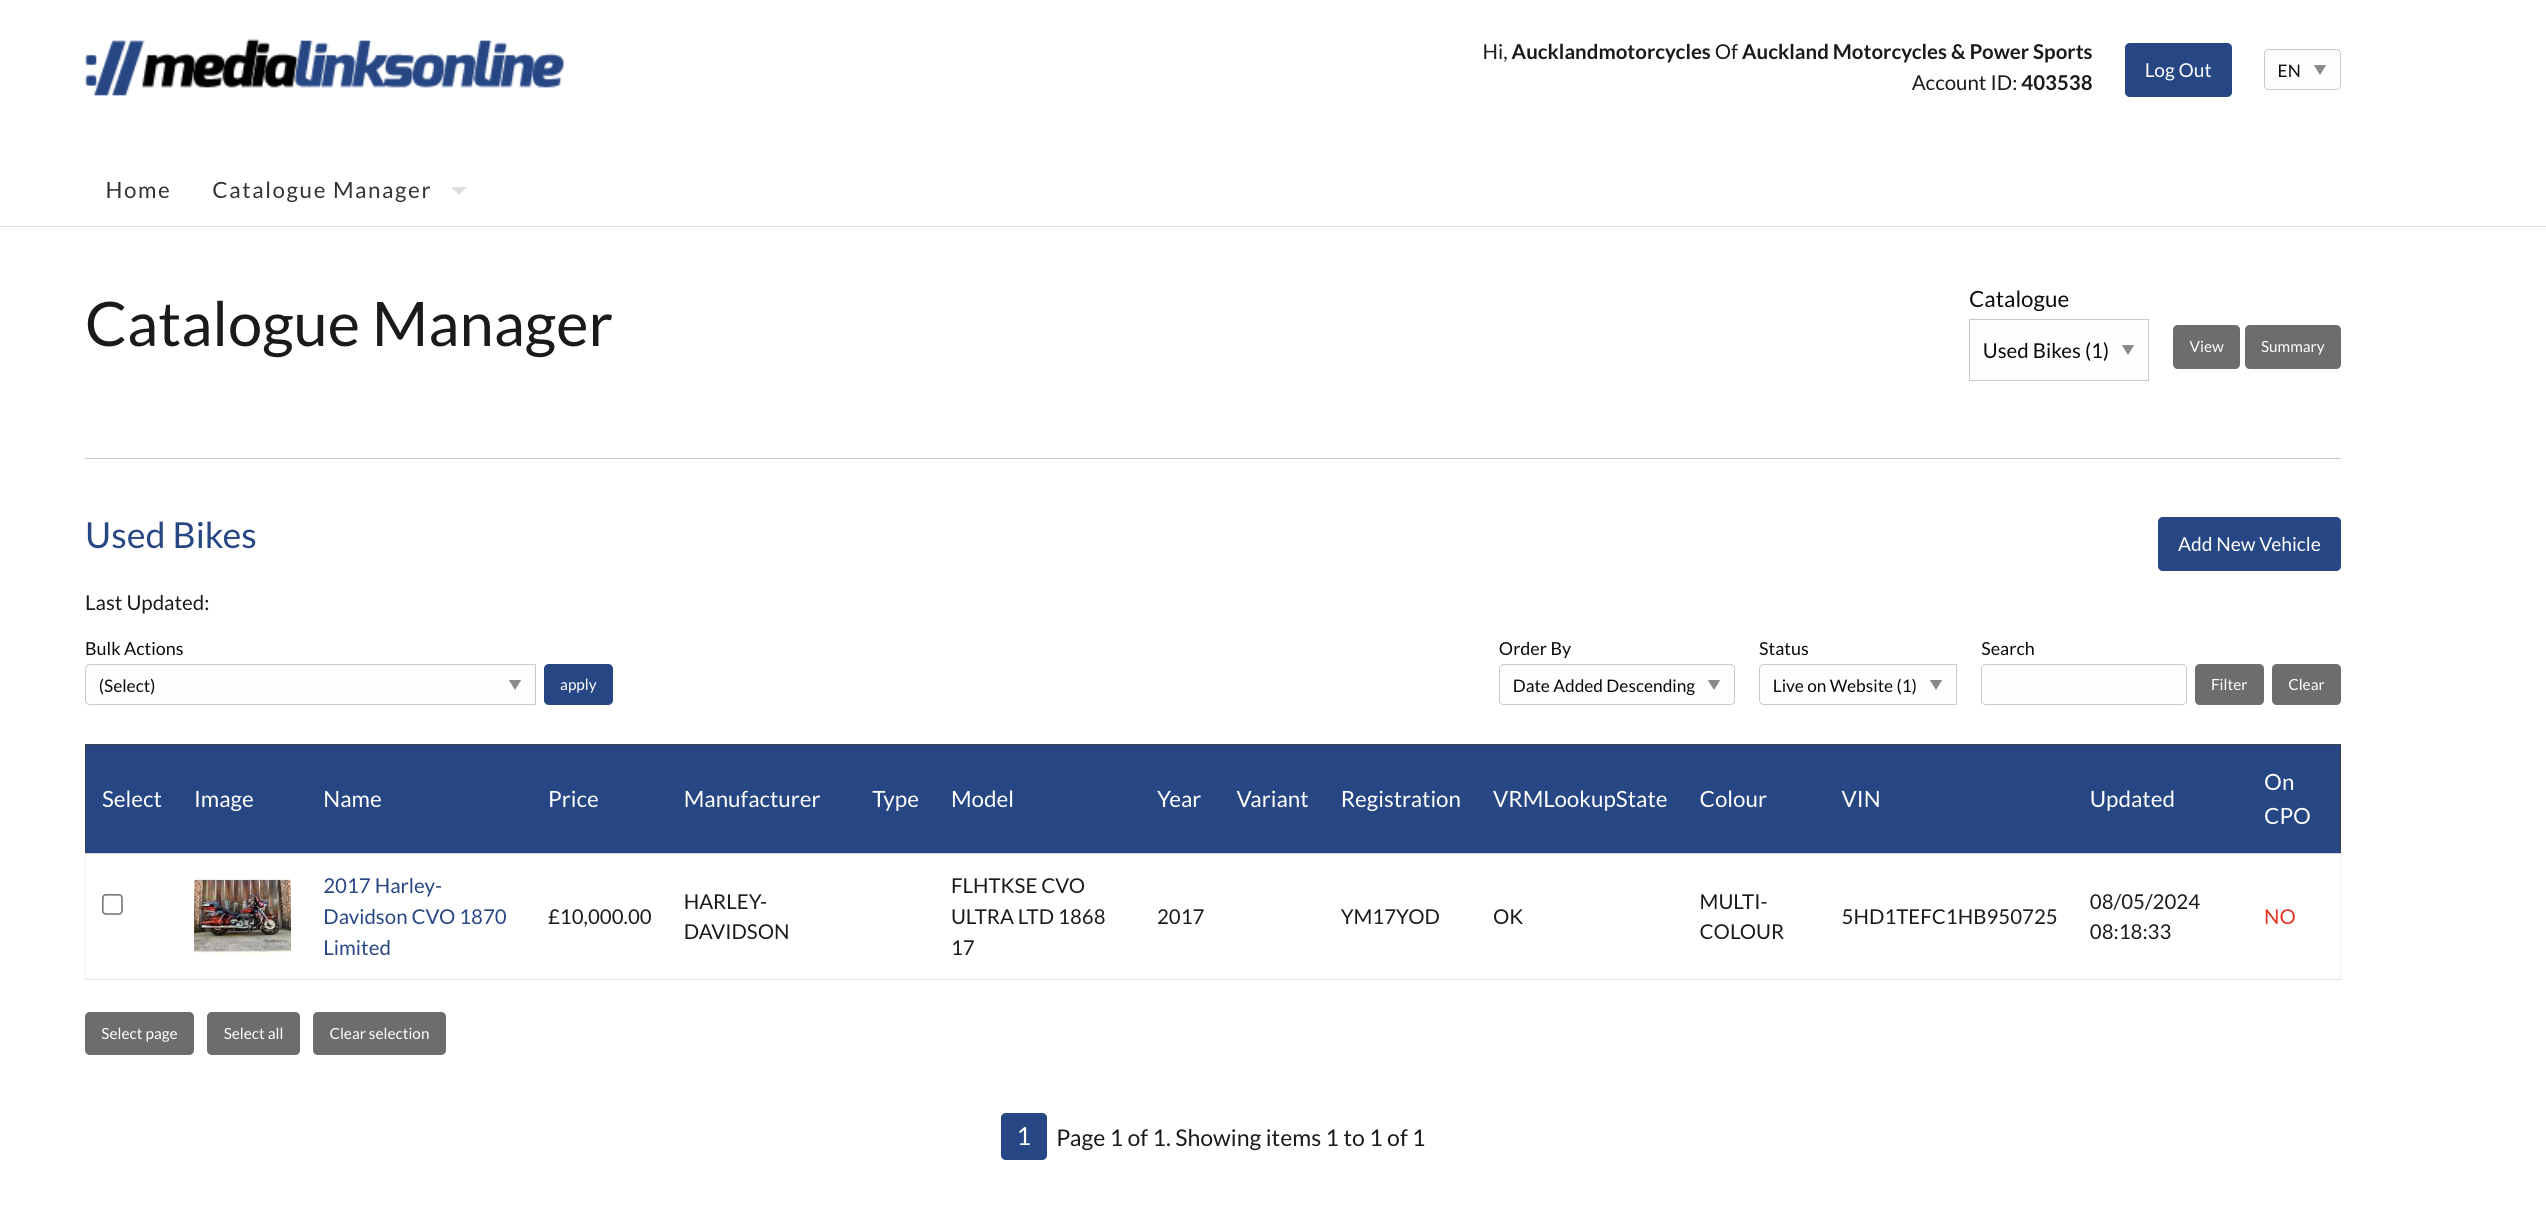Viewport: 2546px width, 1226px height.
Task: Click the Select all button
Action: click(253, 1033)
